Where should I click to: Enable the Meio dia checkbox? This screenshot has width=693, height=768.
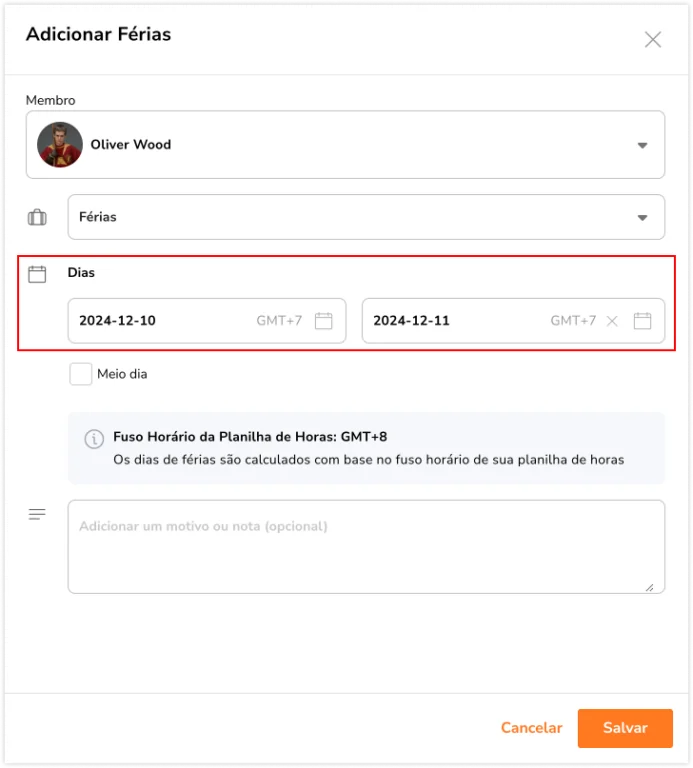(x=80, y=374)
